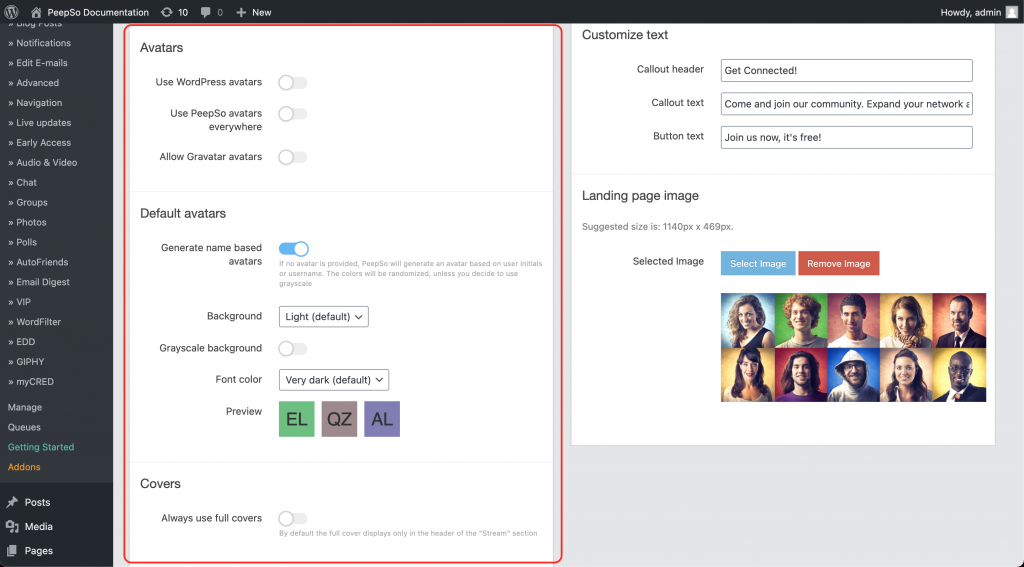
Task: Open Getting Started in sidebar menu
Action: click(x=41, y=447)
